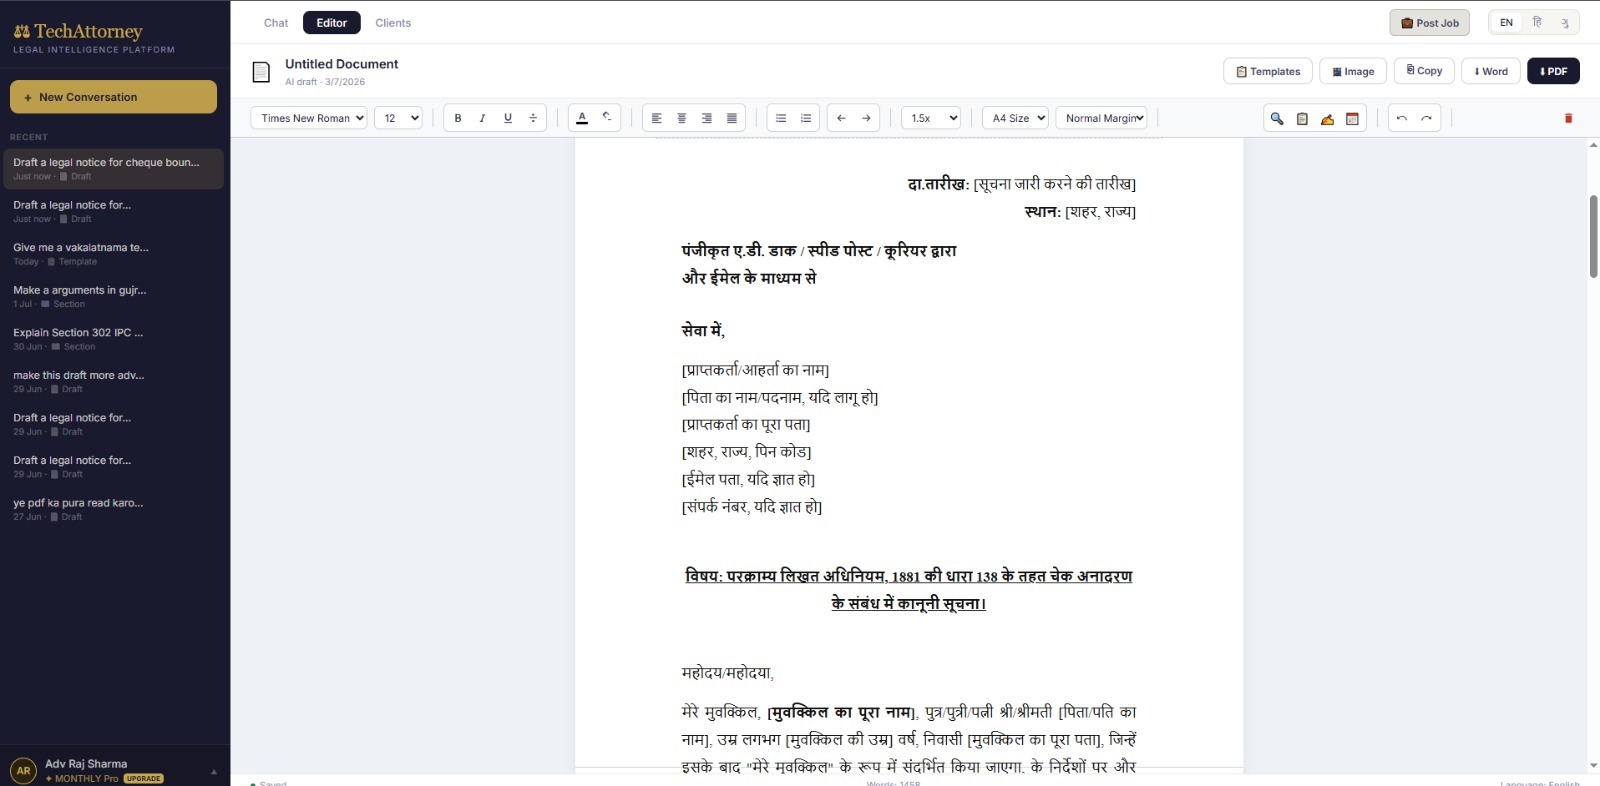Copy the document content

click(1424, 71)
